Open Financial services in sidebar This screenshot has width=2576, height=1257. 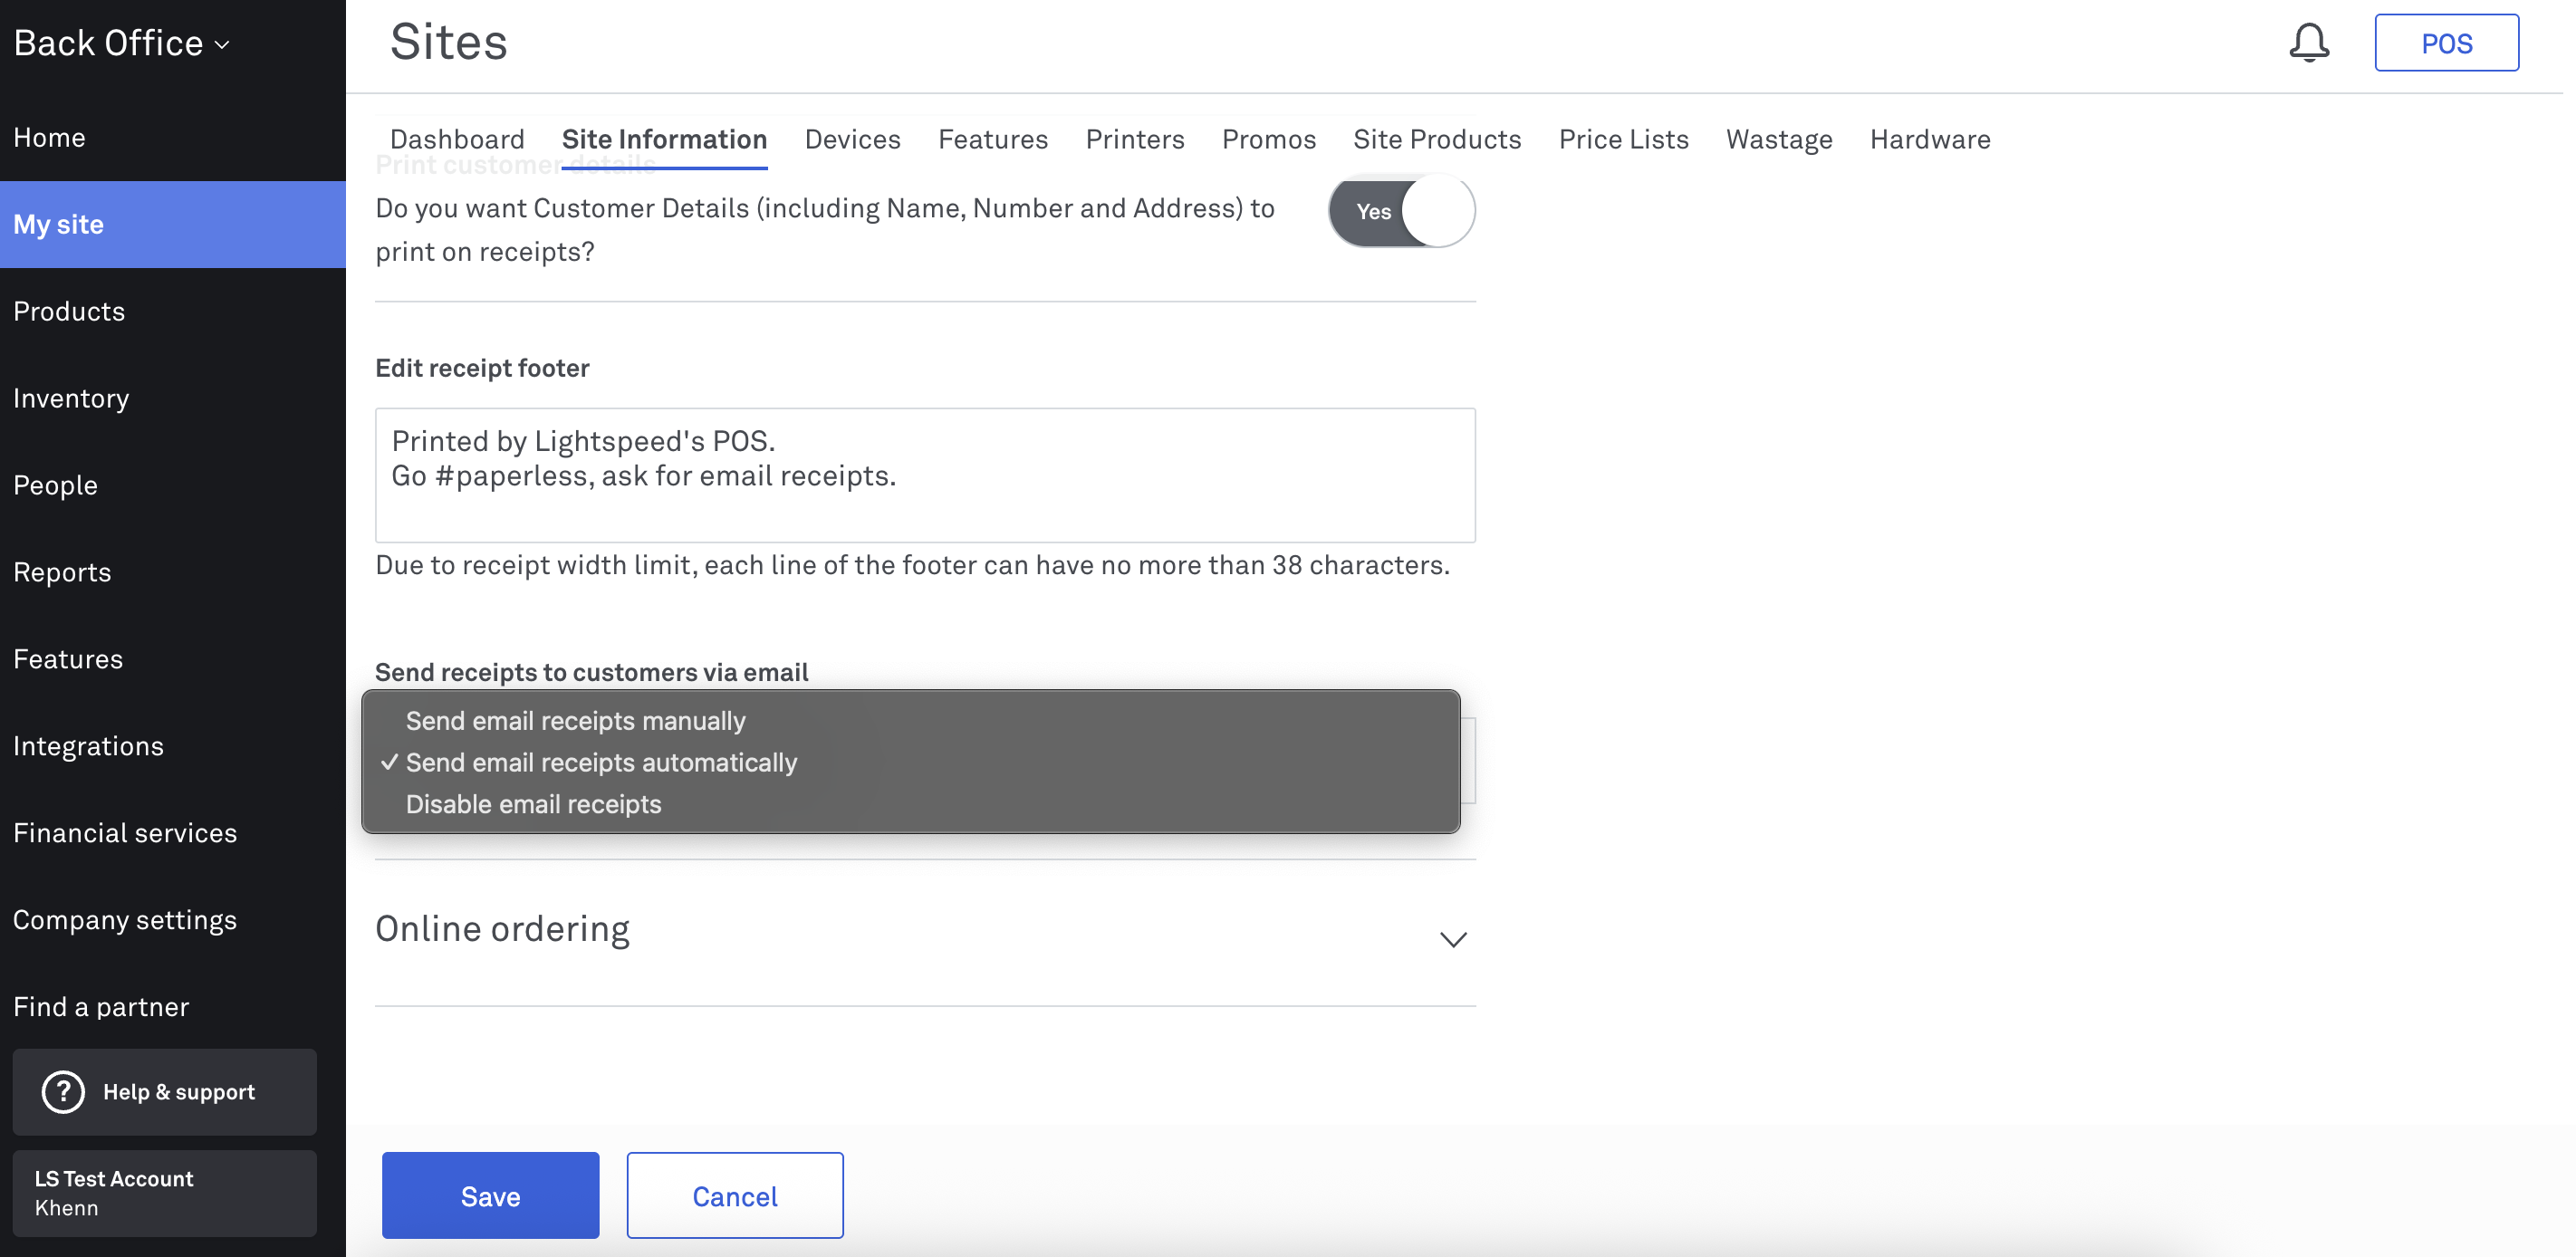coord(173,833)
